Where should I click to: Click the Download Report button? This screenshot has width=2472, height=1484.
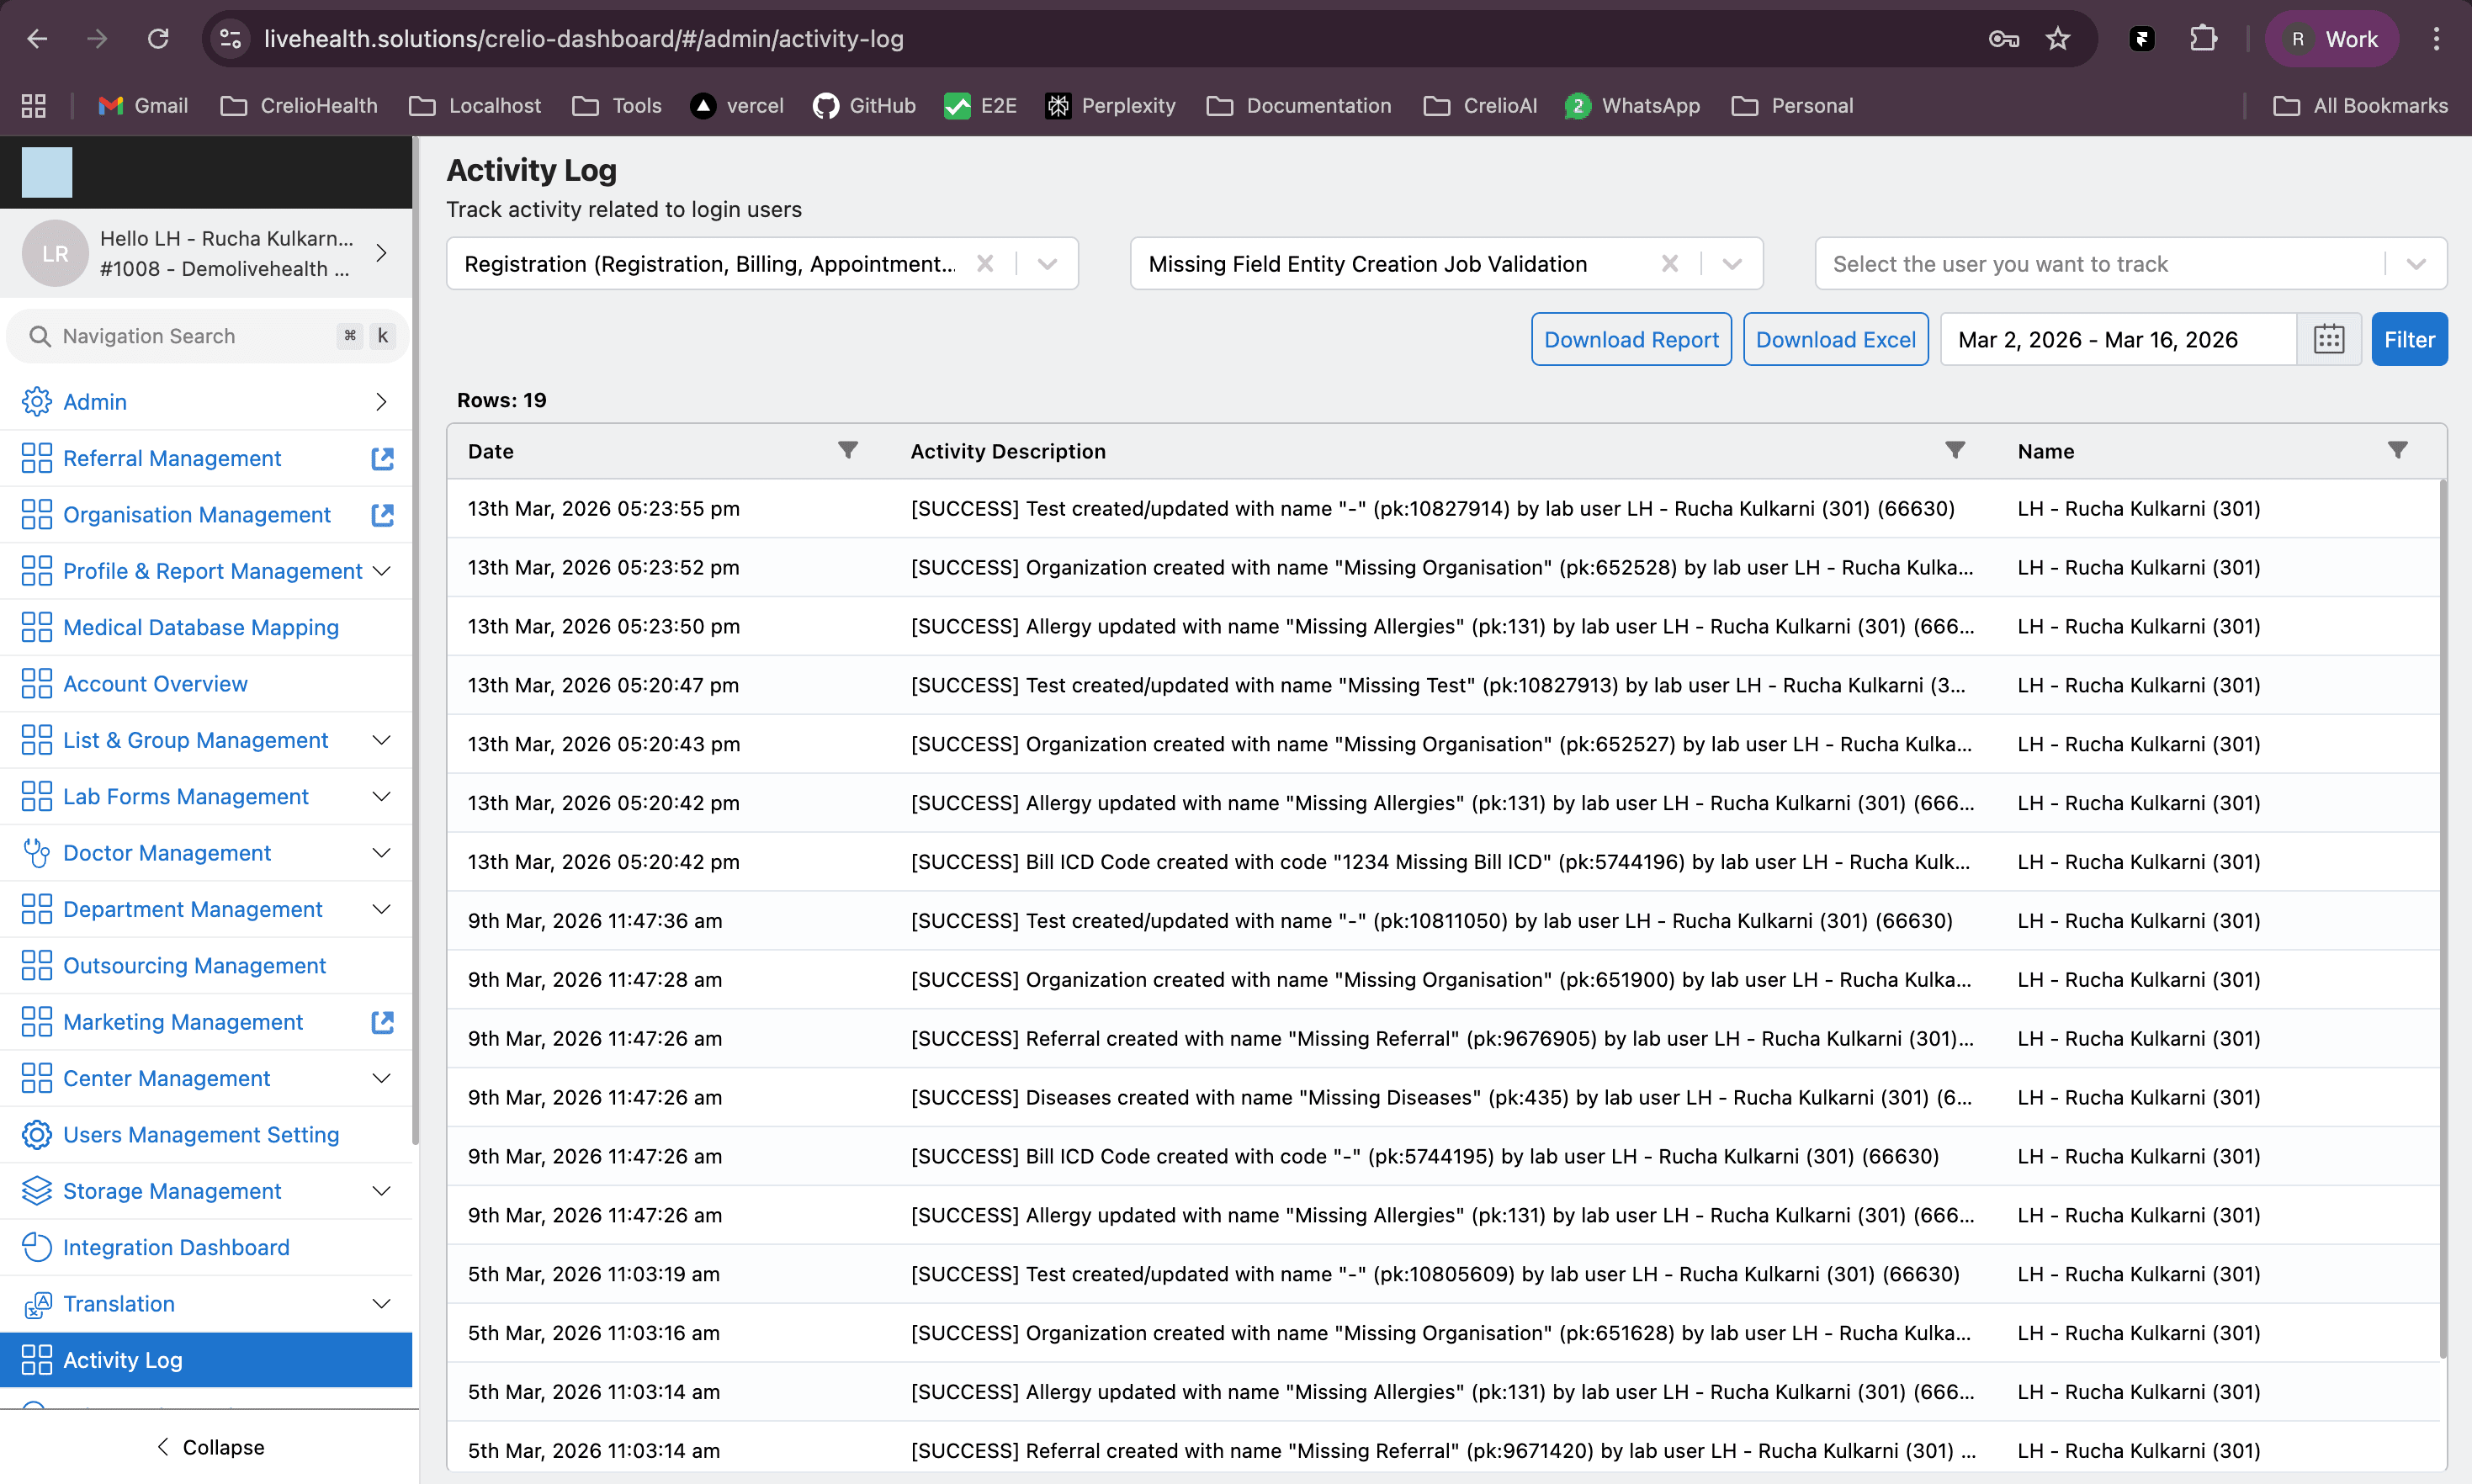pos(1631,339)
